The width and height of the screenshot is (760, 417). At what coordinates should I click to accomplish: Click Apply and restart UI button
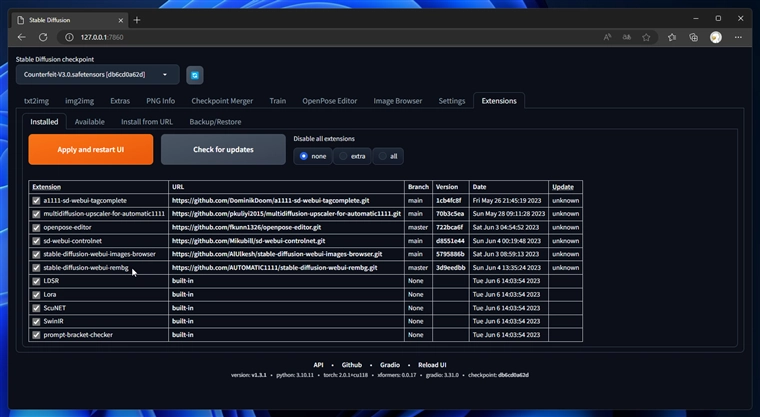tap(91, 149)
